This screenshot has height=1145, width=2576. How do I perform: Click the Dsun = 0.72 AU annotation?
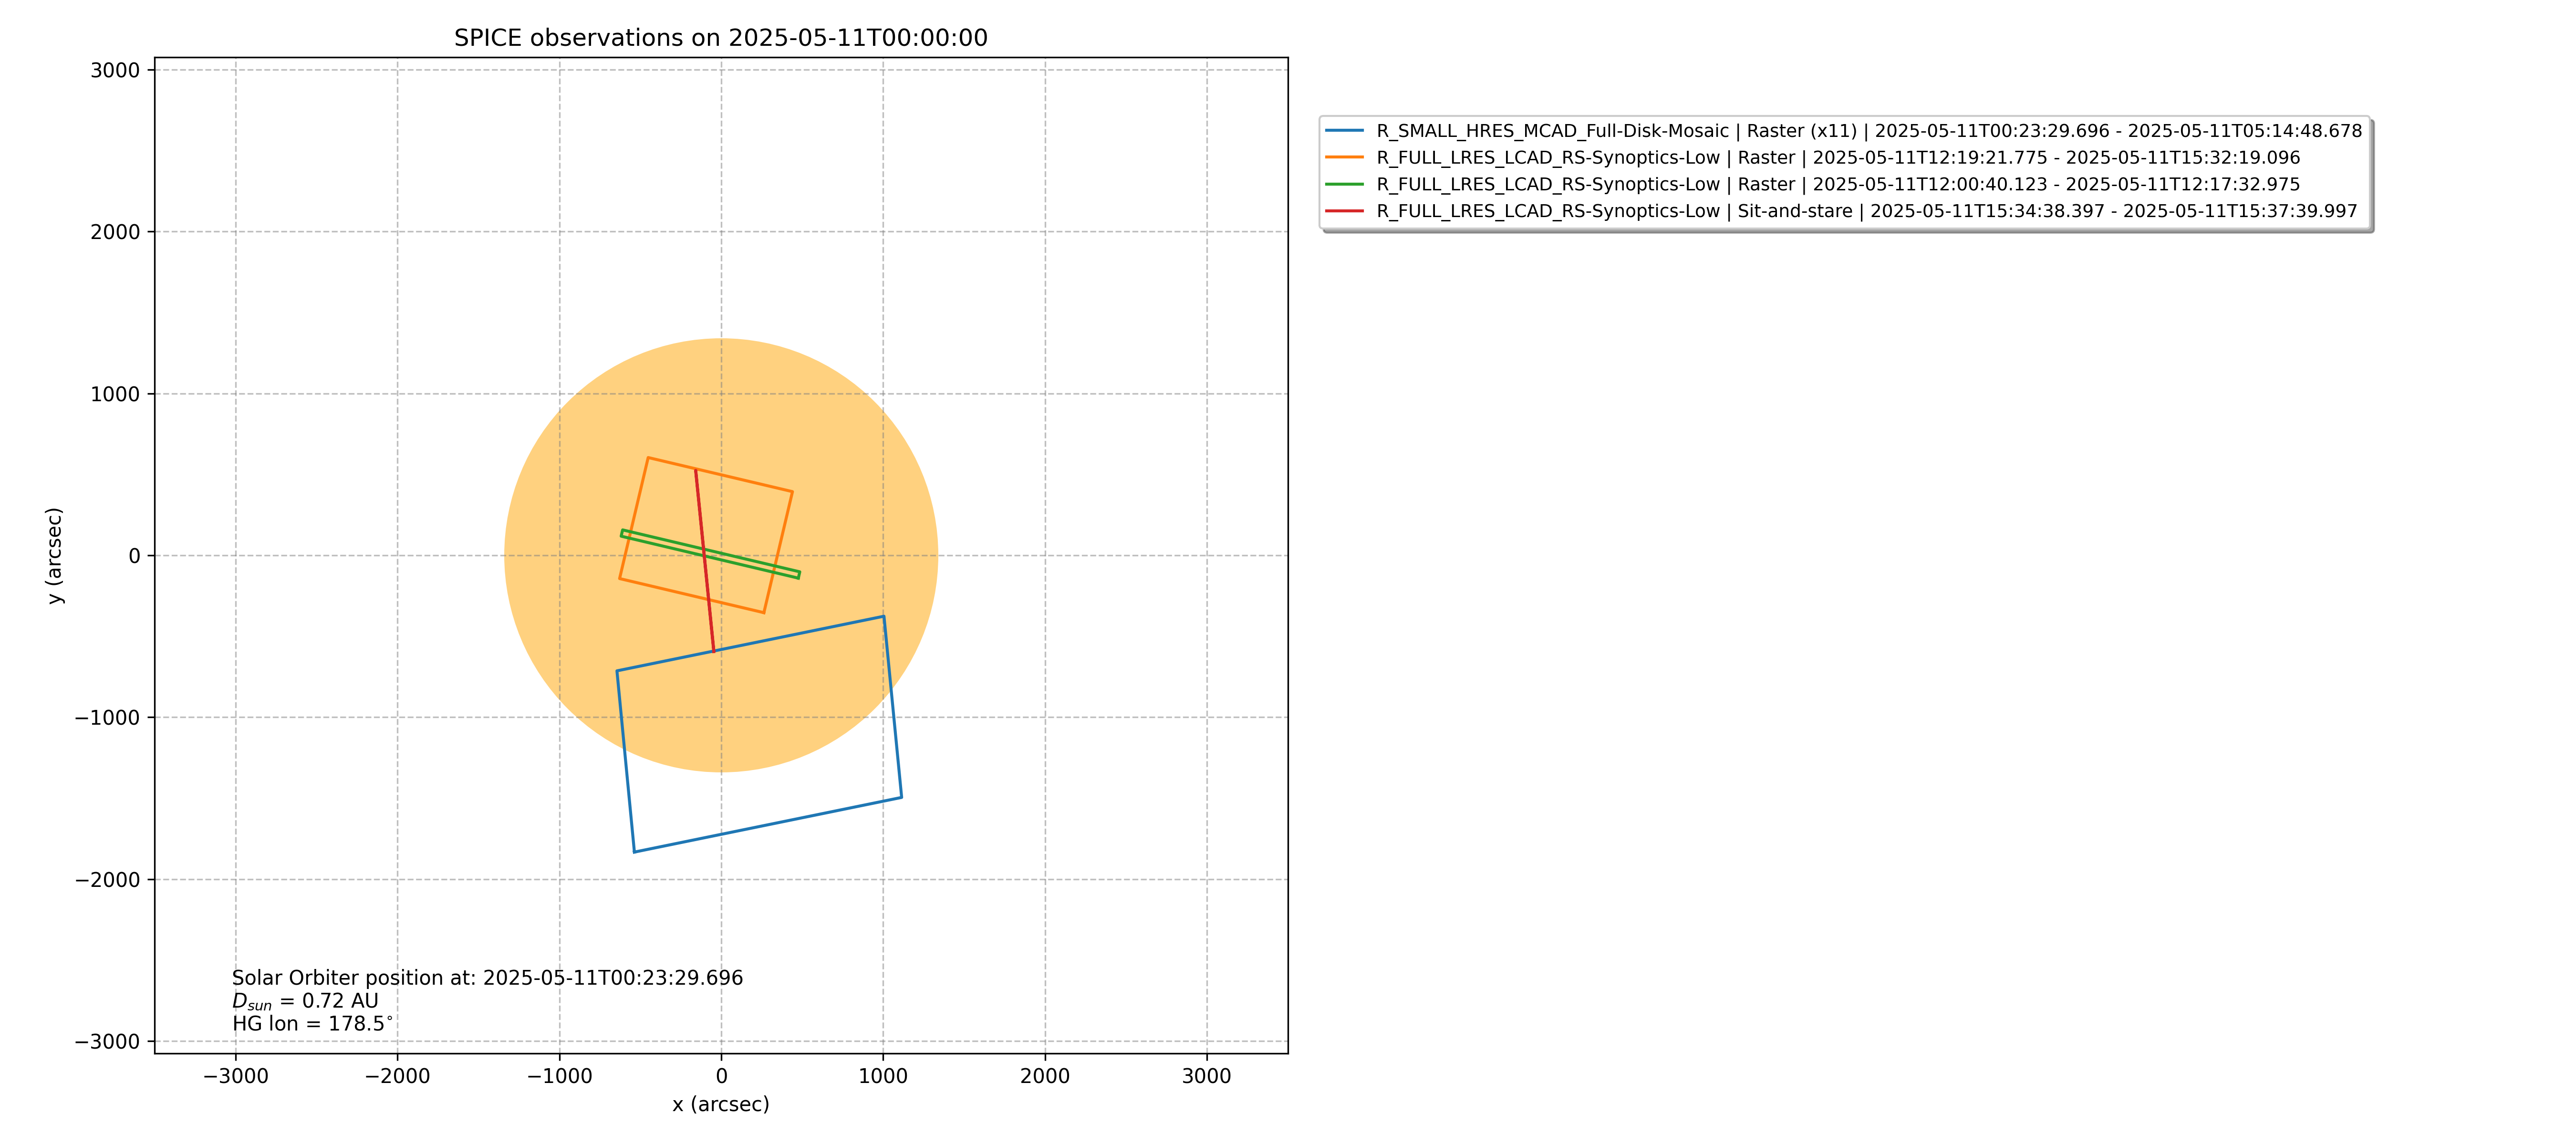(305, 1001)
